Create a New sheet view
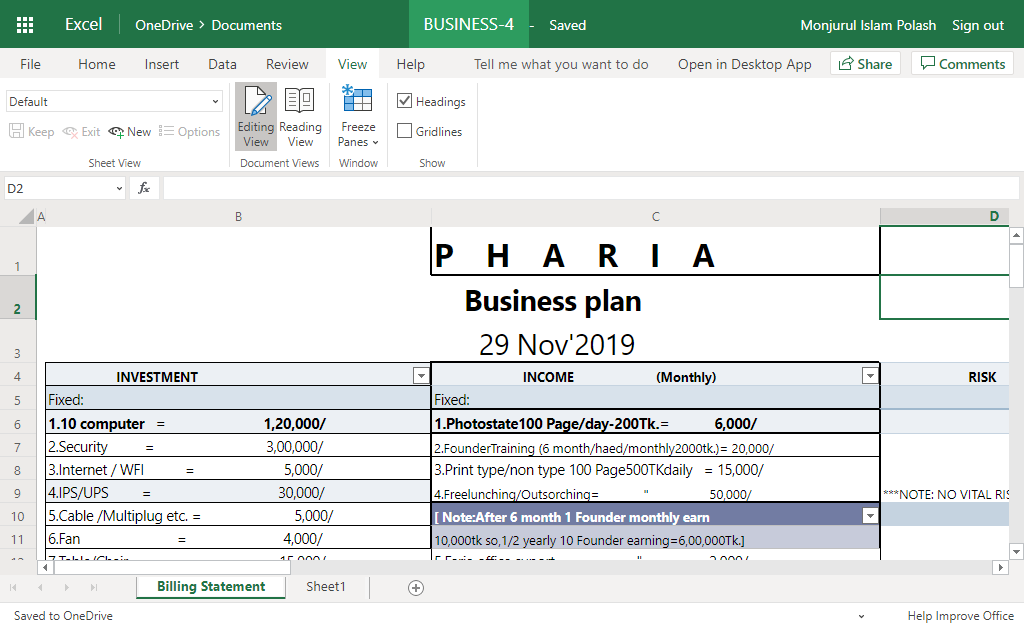This screenshot has height=625, width=1024. (x=130, y=132)
